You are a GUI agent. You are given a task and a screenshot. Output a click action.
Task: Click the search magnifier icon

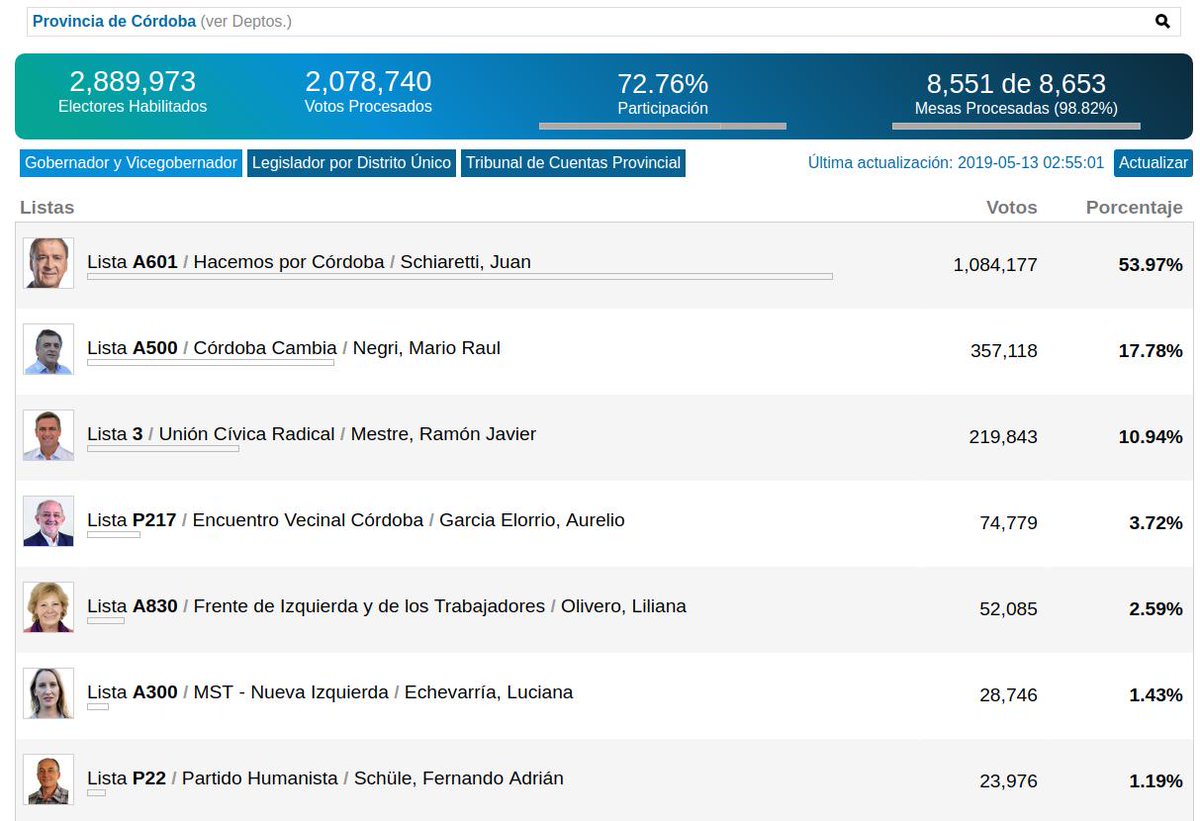point(1162,21)
